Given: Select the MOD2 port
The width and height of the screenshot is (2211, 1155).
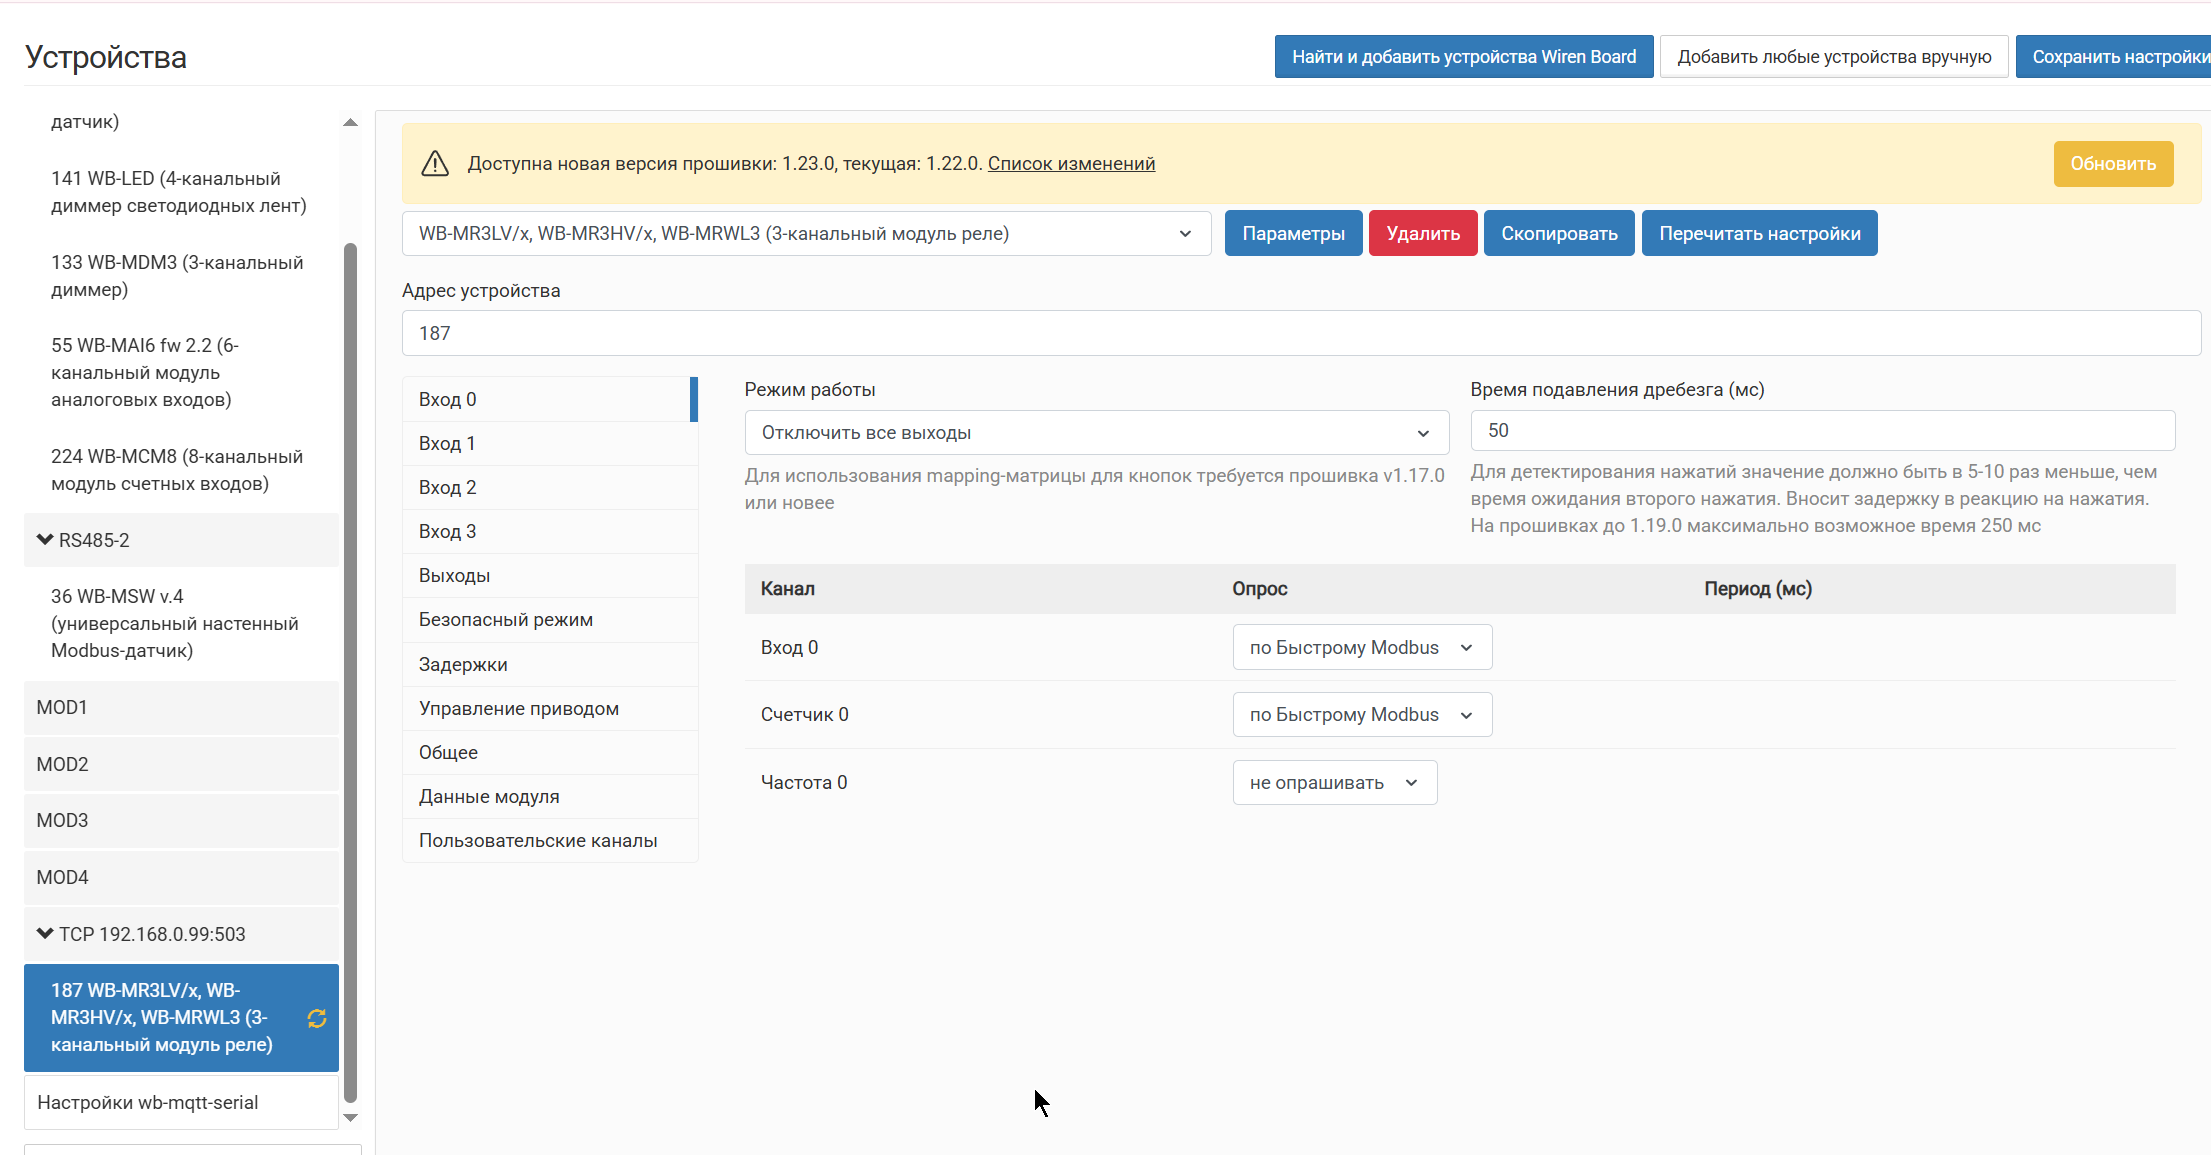Looking at the screenshot, I should click(181, 765).
